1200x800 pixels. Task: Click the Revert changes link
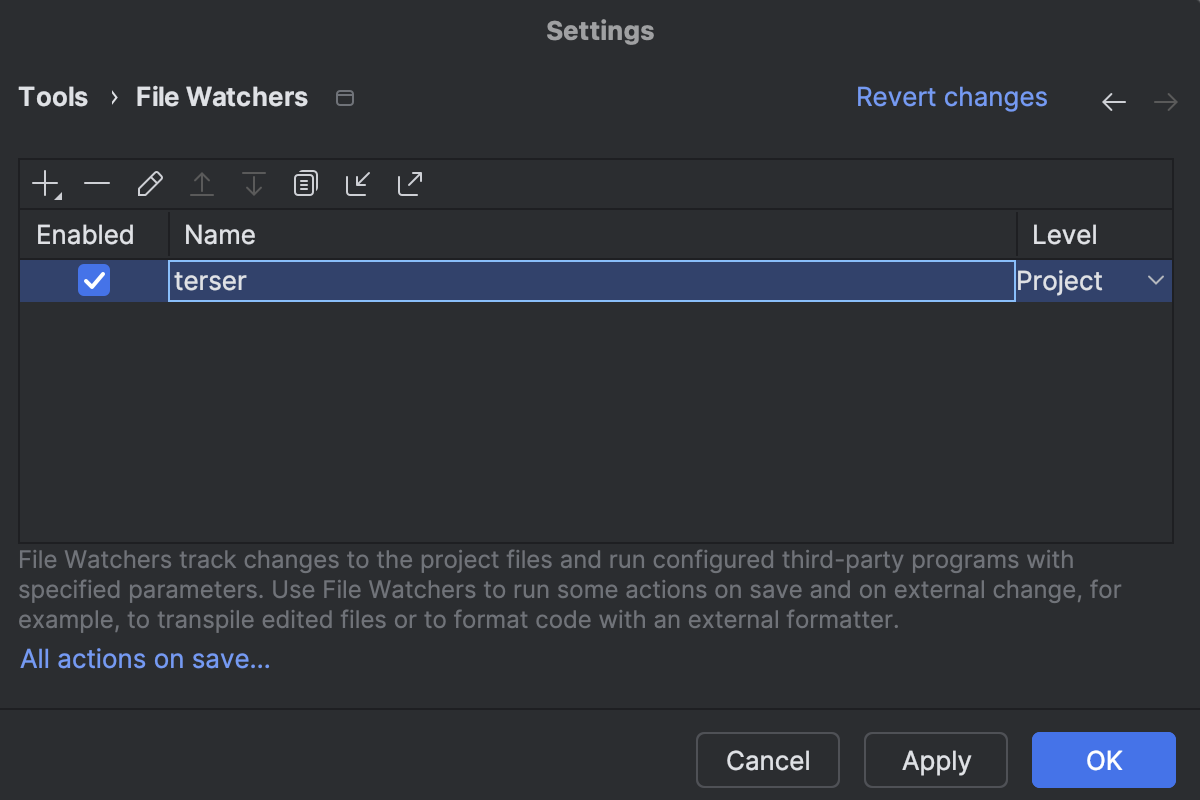[951, 97]
